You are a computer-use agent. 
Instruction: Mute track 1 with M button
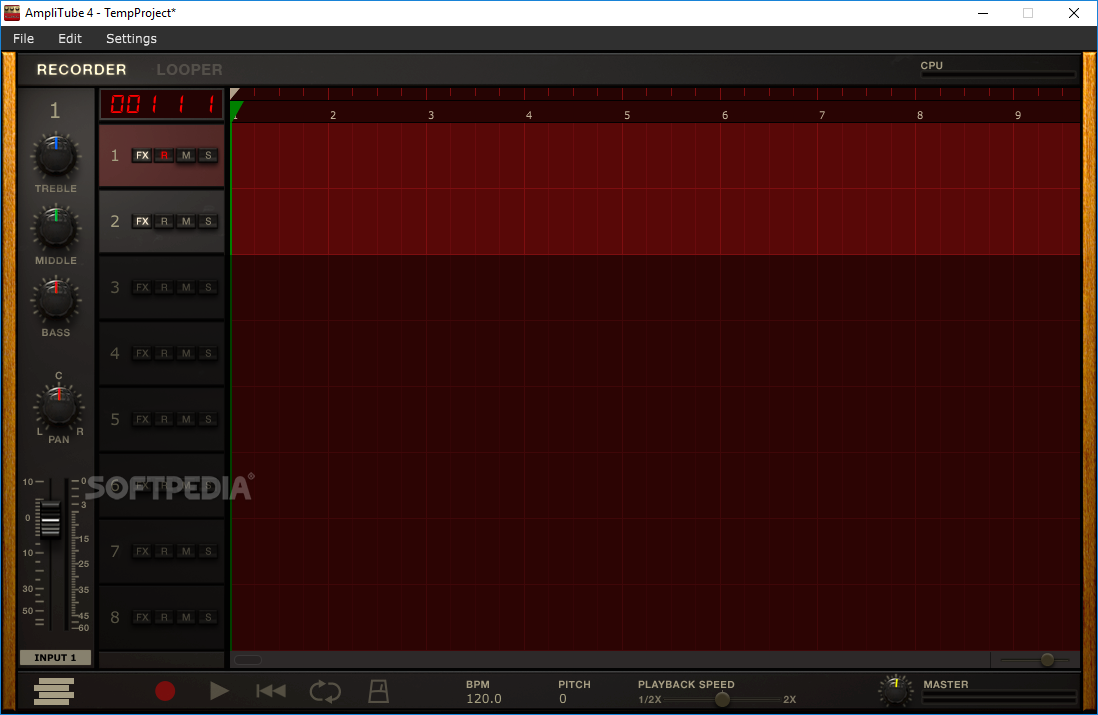(186, 155)
